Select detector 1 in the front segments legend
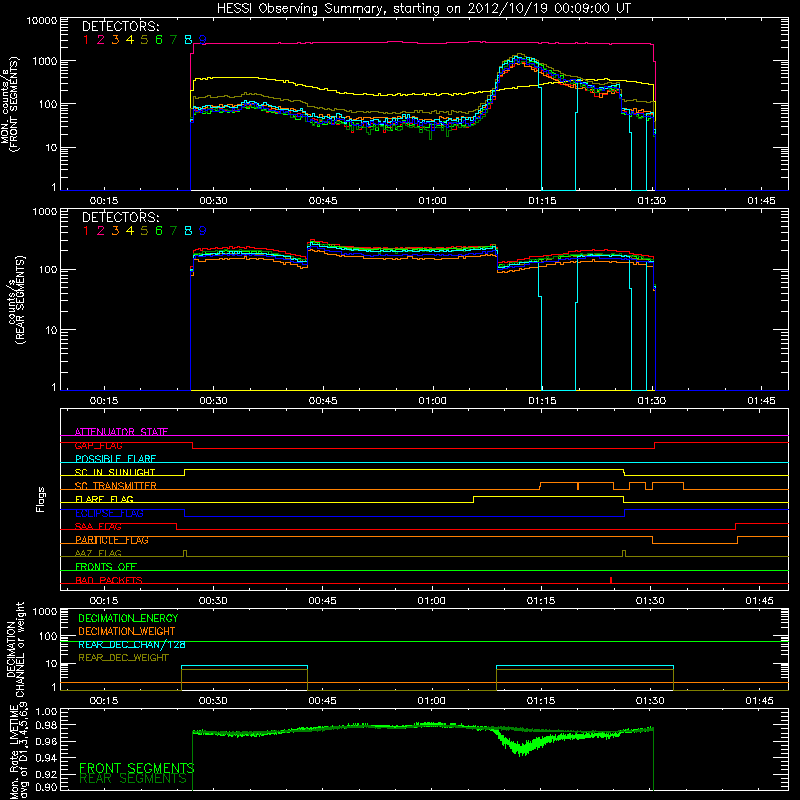Screen dimensions: 800x800 tap(86, 40)
